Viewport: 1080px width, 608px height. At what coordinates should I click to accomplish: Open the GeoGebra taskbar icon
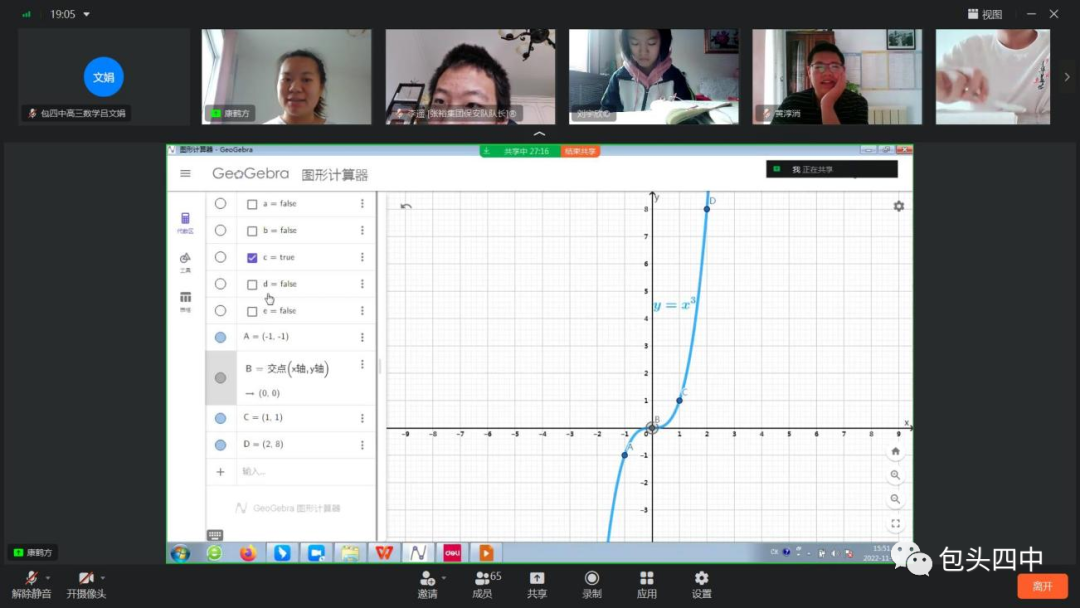pos(418,553)
